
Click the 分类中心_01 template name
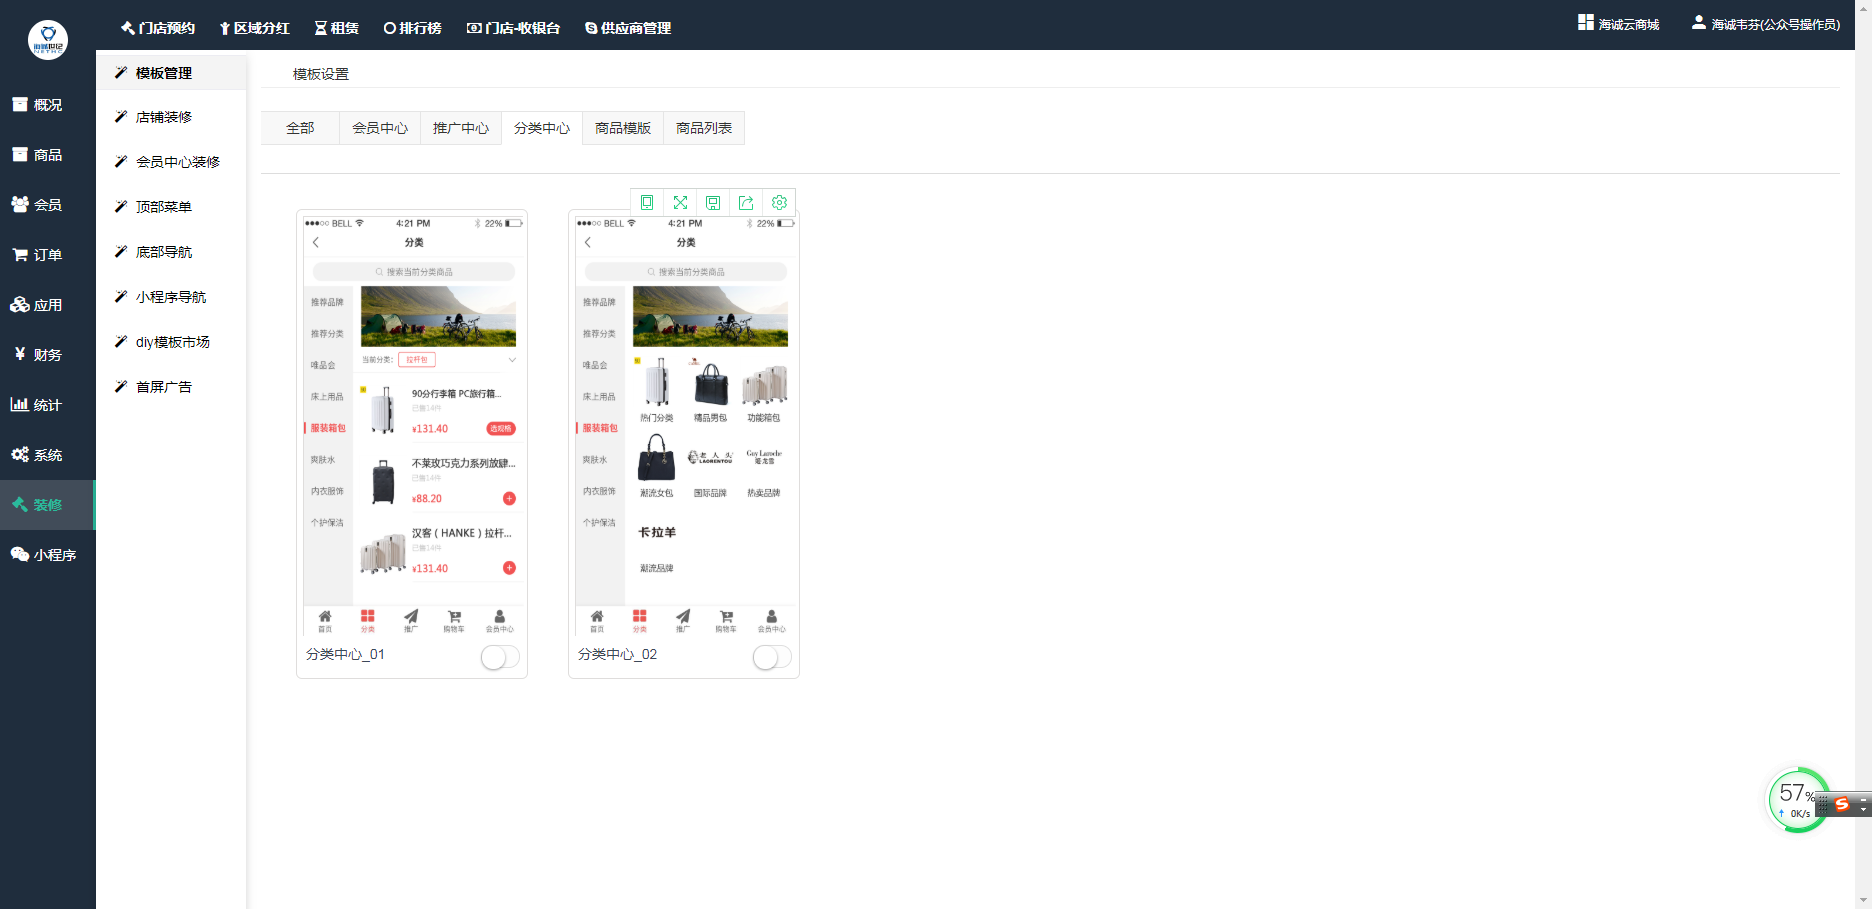click(345, 654)
